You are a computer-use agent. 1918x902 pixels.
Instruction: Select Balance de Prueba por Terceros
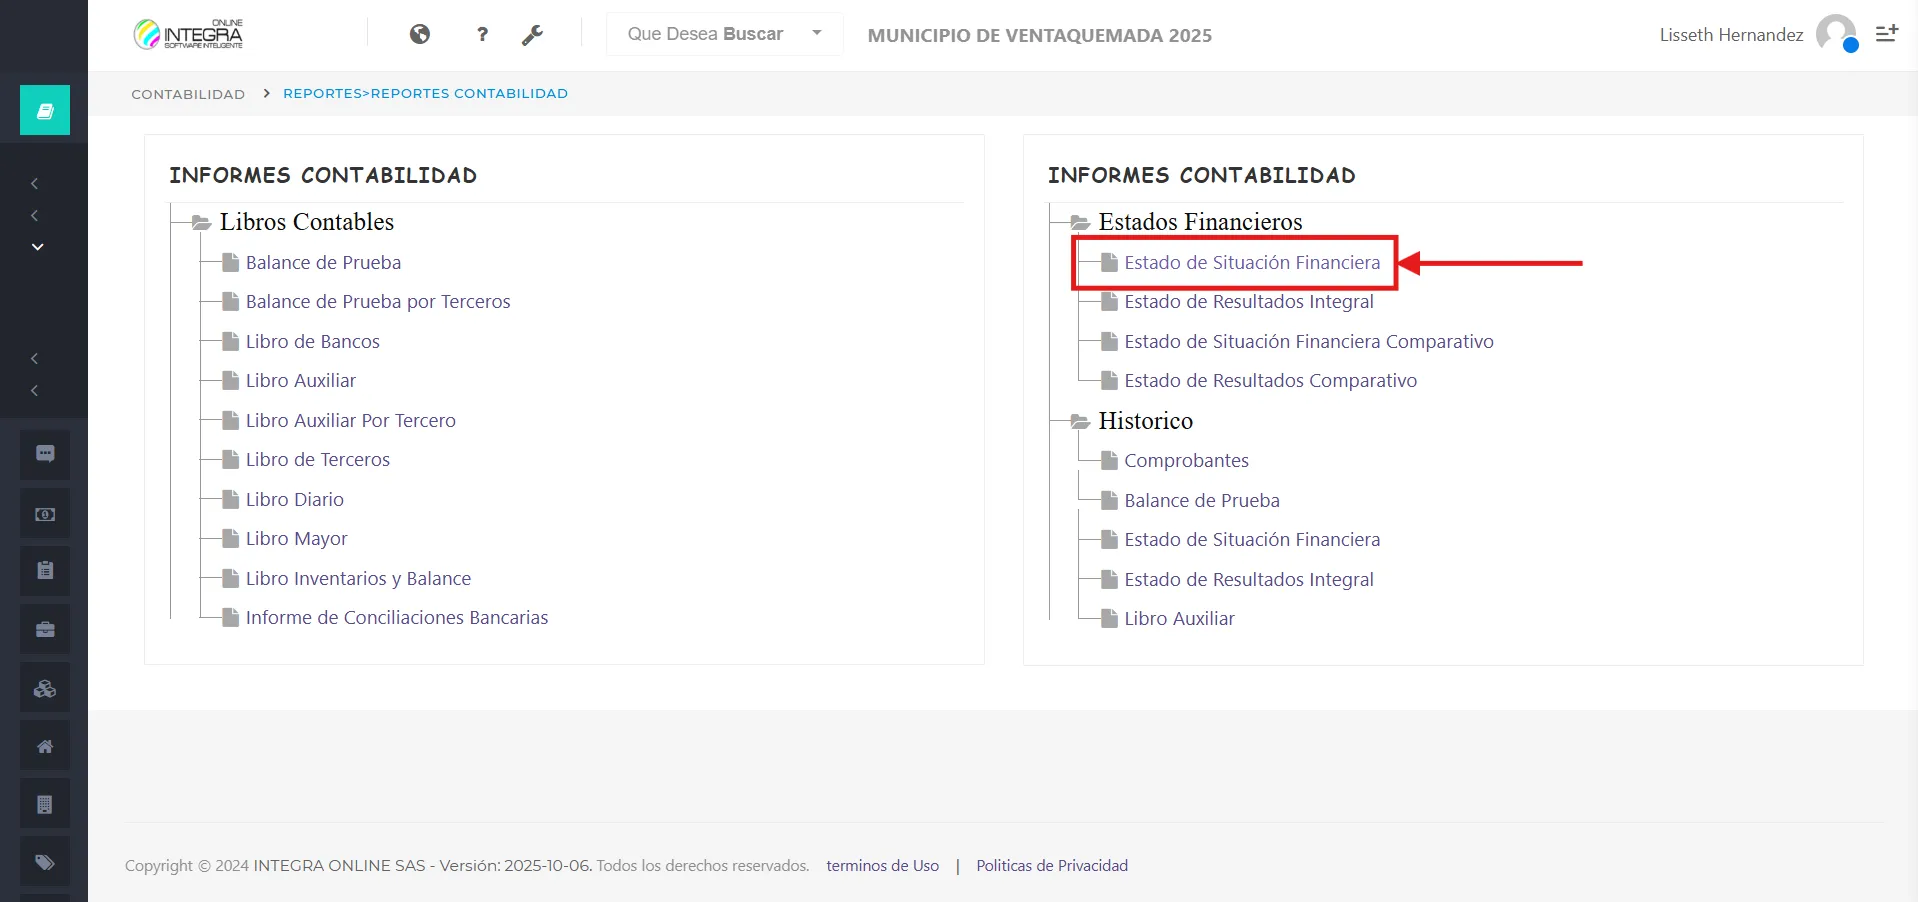(x=377, y=302)
